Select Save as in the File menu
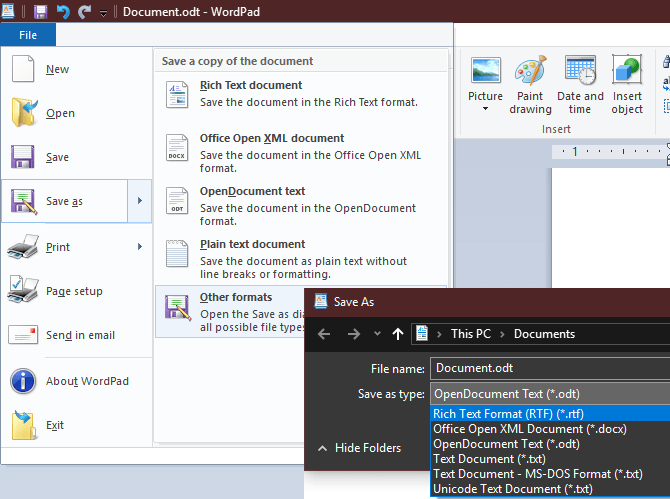This screenshot has width=670, height=499. pos(65,201)
